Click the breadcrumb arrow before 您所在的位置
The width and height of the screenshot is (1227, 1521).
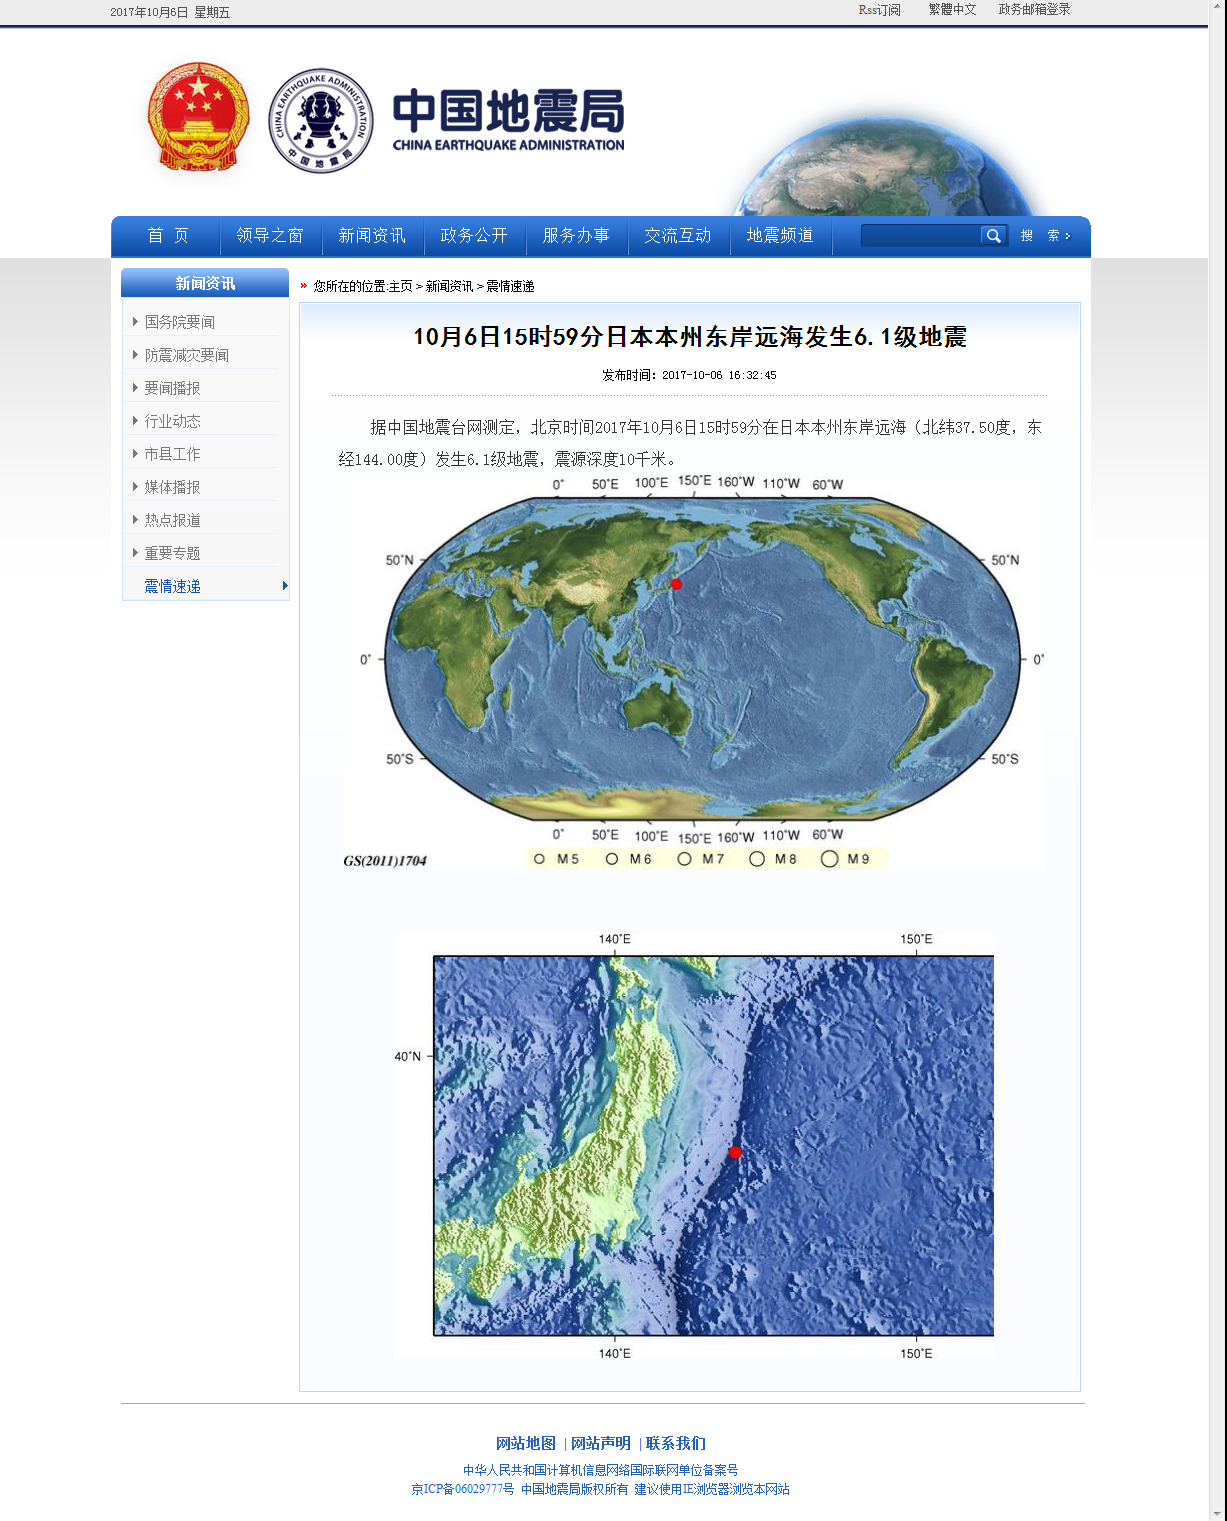(303, 285)
